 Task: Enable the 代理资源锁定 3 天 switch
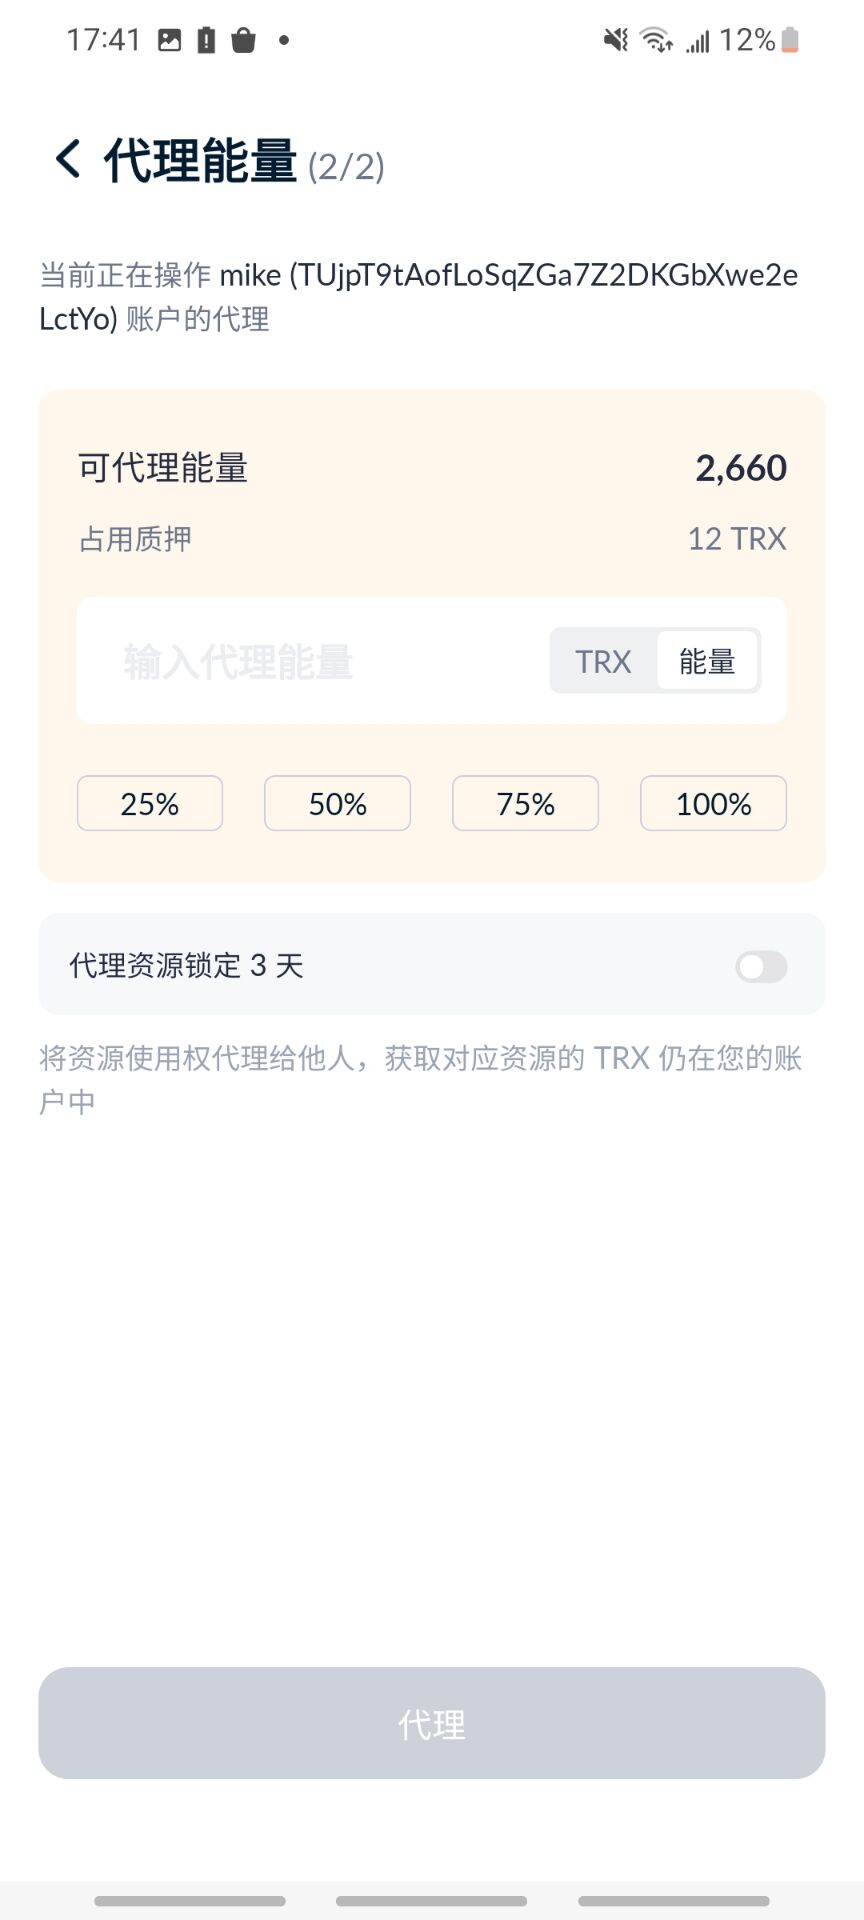(x=761, y=967)
